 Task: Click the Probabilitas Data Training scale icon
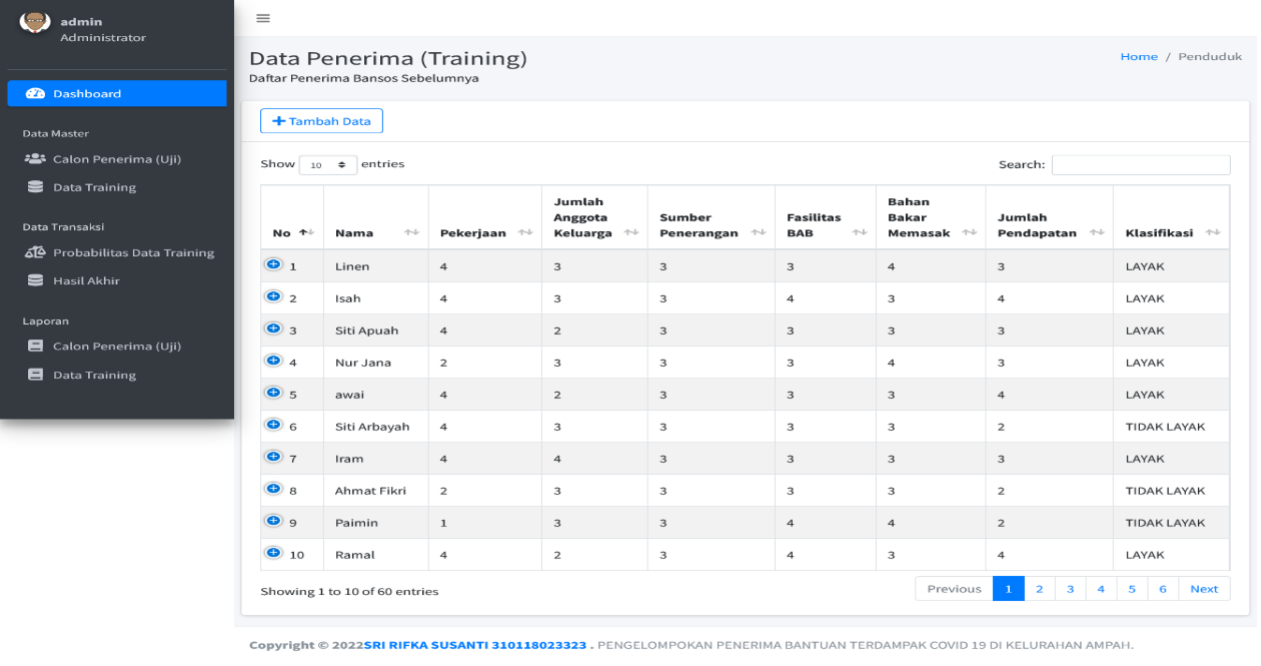point(35,253)
